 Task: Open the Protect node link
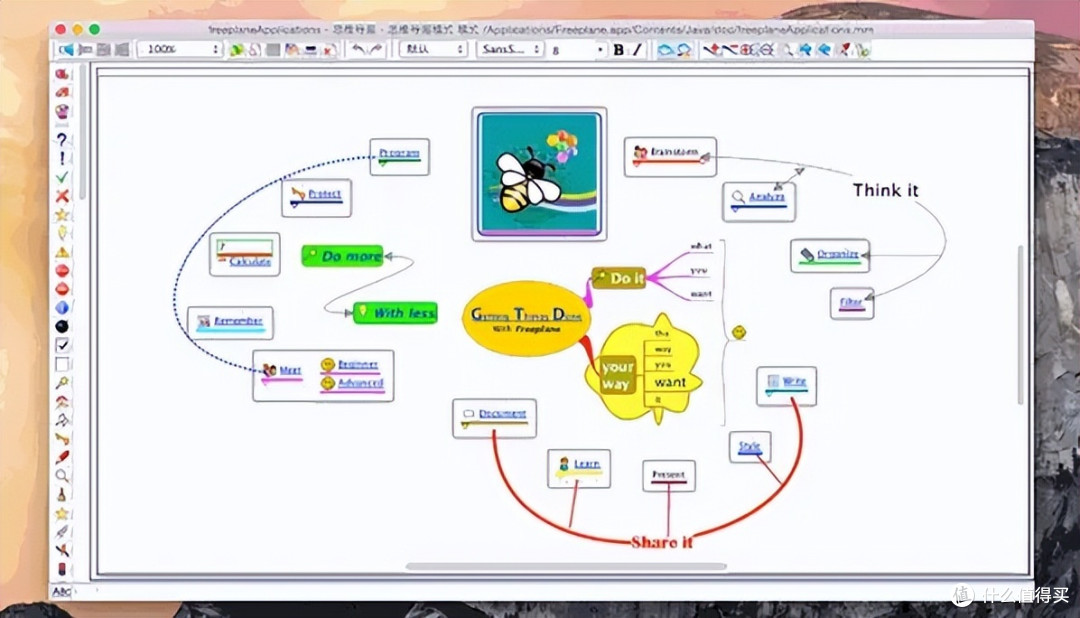[324, 194]
